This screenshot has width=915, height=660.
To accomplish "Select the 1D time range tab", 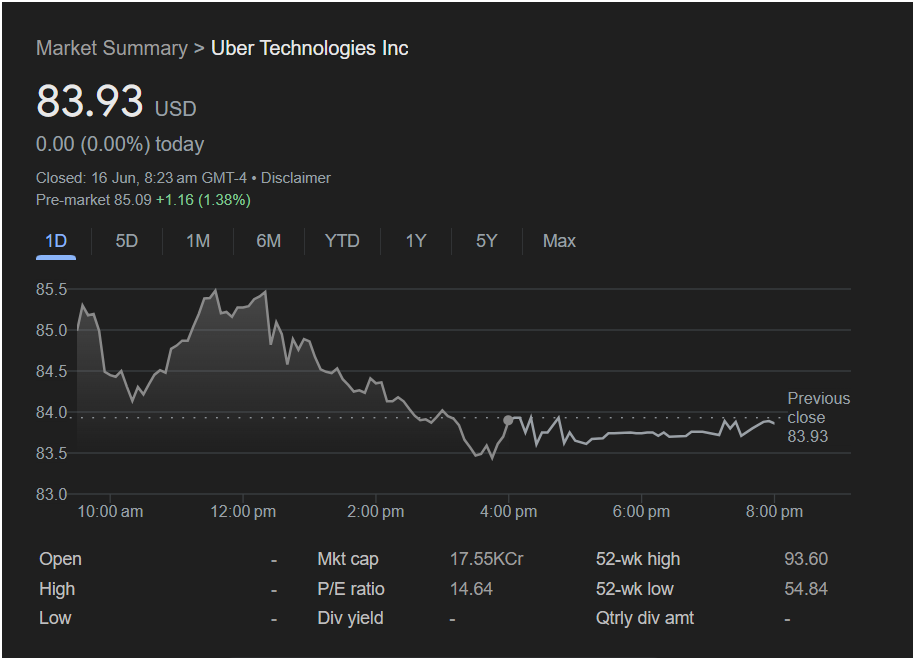I will pyautogui.click(x=56, y=241).
